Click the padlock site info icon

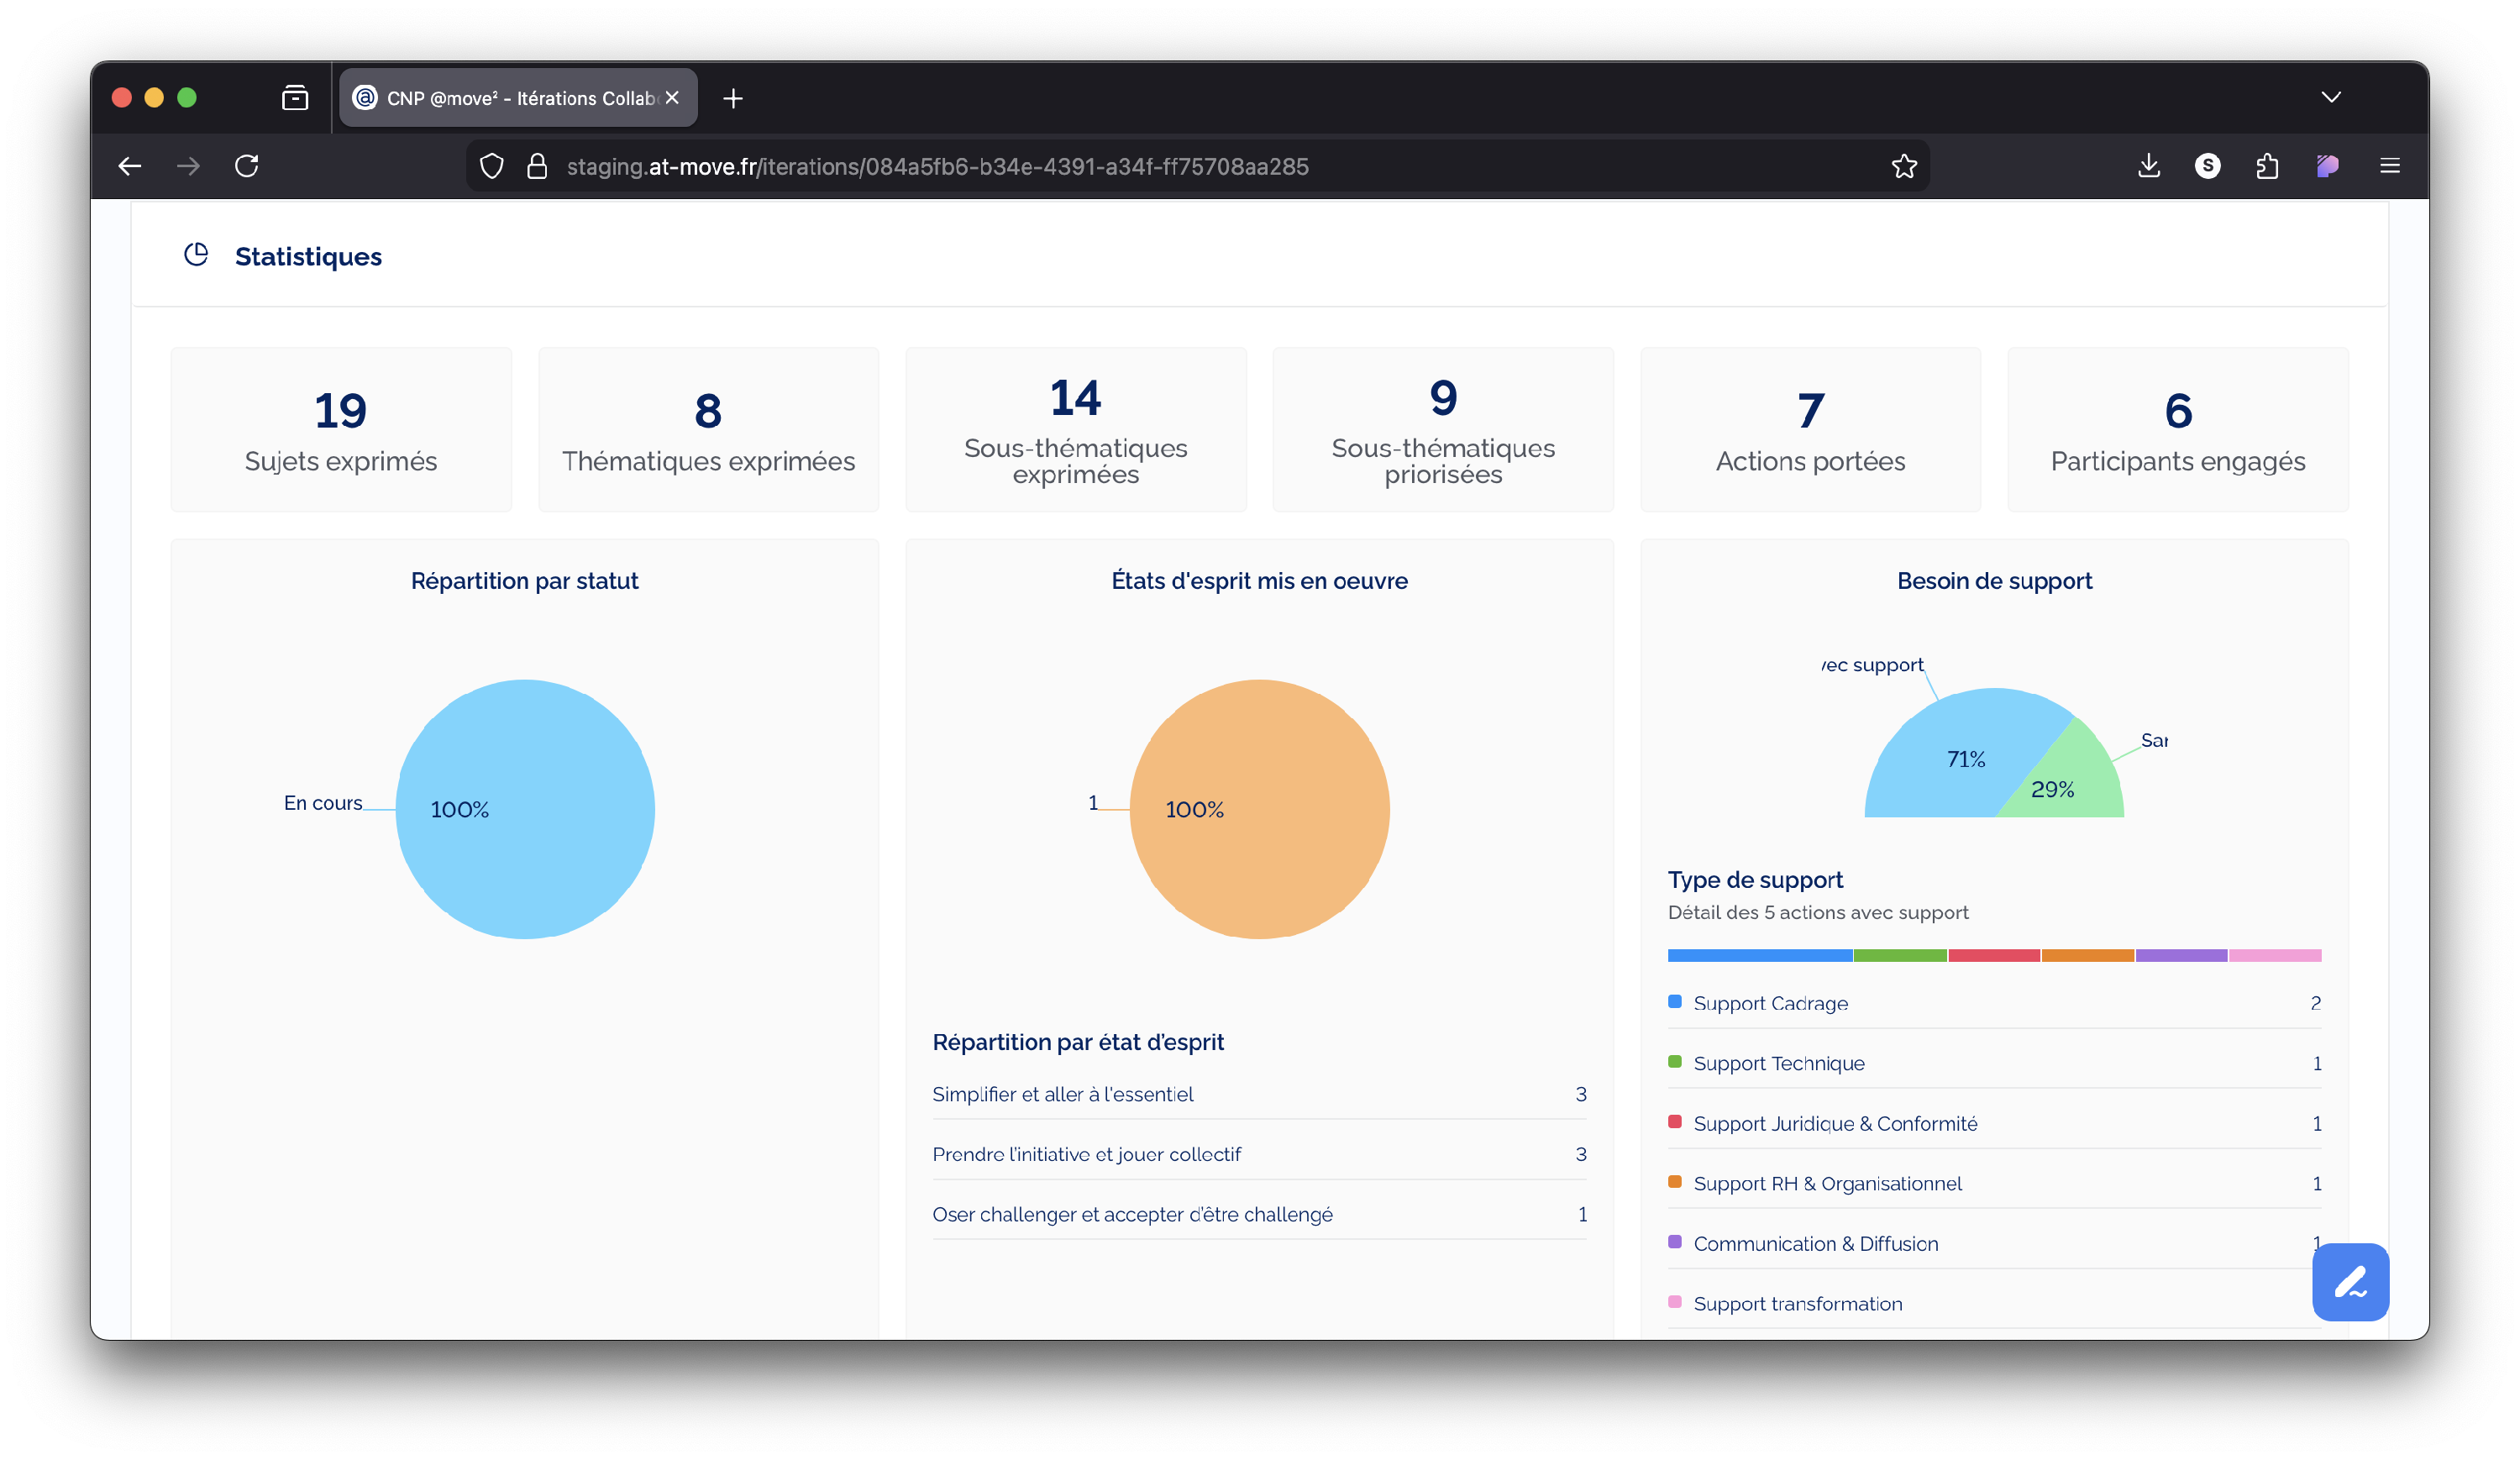coord(537,166)
